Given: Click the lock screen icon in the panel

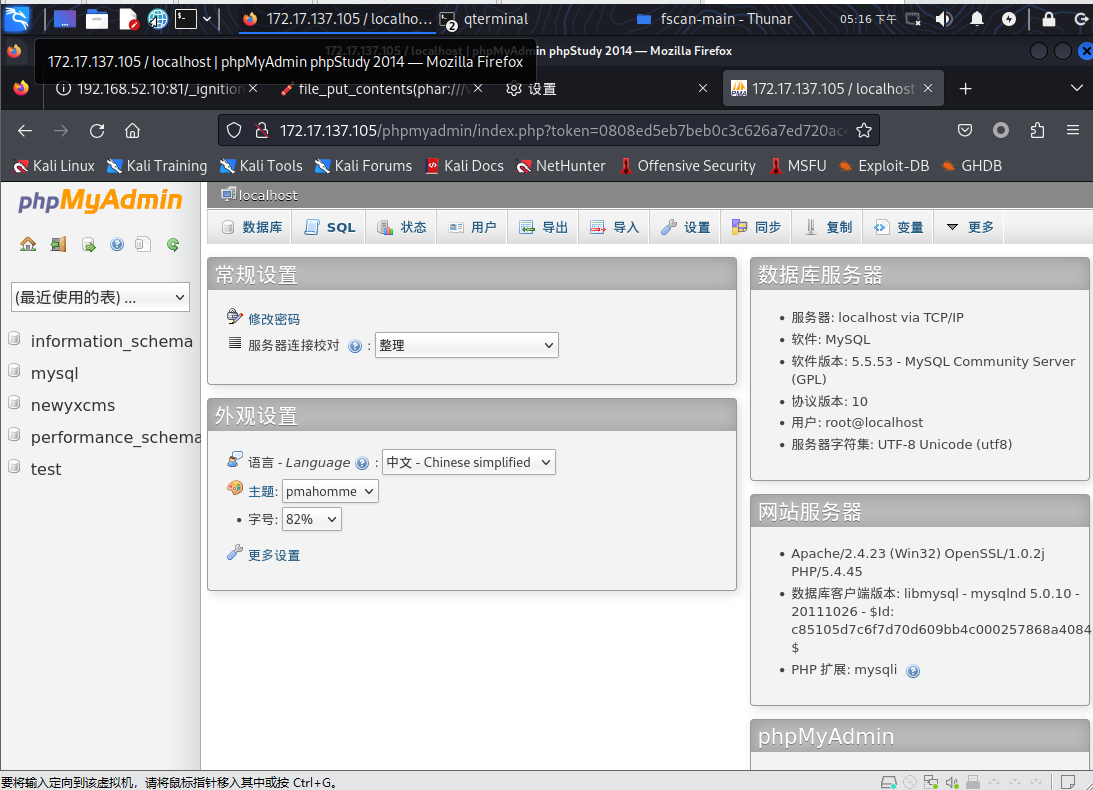Looking at the screenshot, I should coord(1048,19).
